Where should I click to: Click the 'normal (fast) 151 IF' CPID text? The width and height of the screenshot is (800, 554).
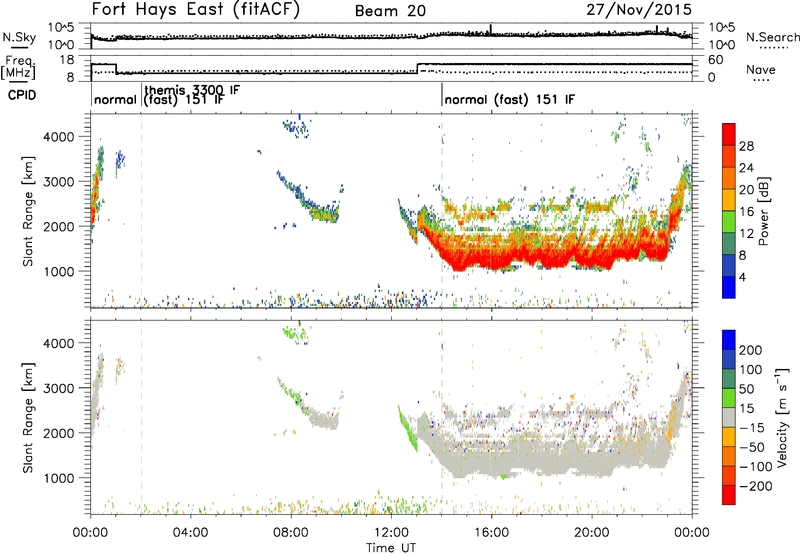coord(509,99)
